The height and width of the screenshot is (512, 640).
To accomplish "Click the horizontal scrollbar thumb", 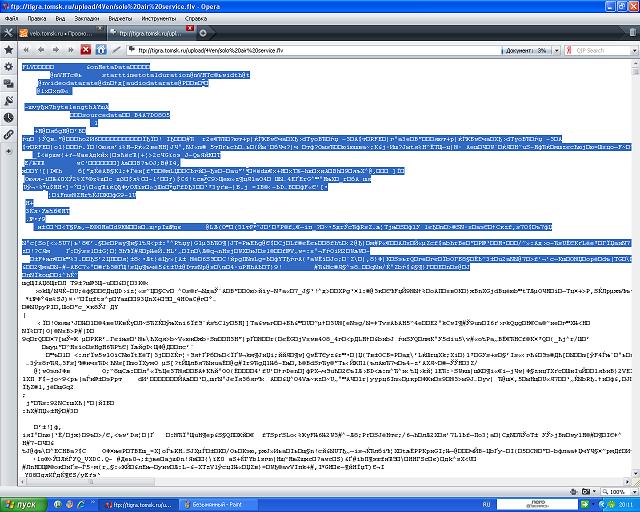I will point(91,482).
